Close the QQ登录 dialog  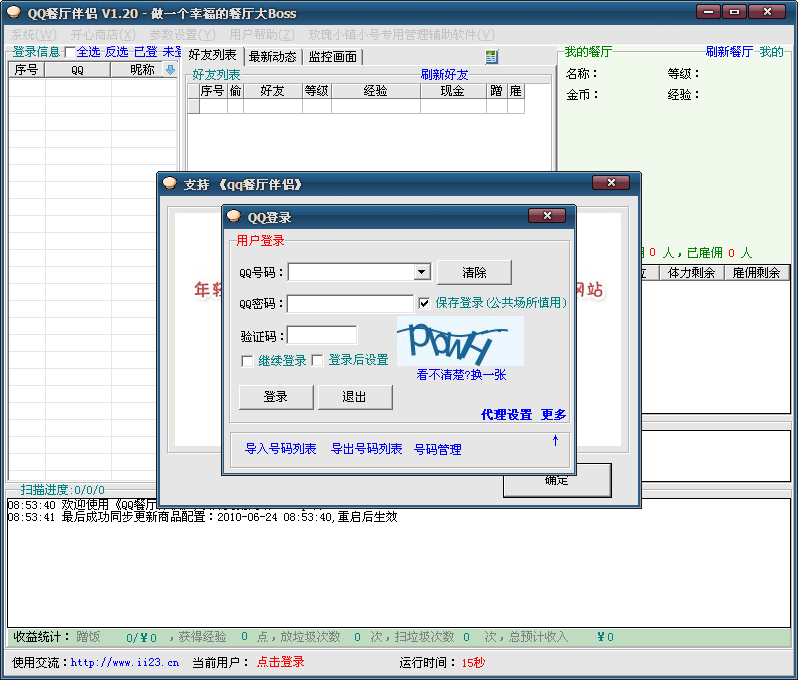547,216
